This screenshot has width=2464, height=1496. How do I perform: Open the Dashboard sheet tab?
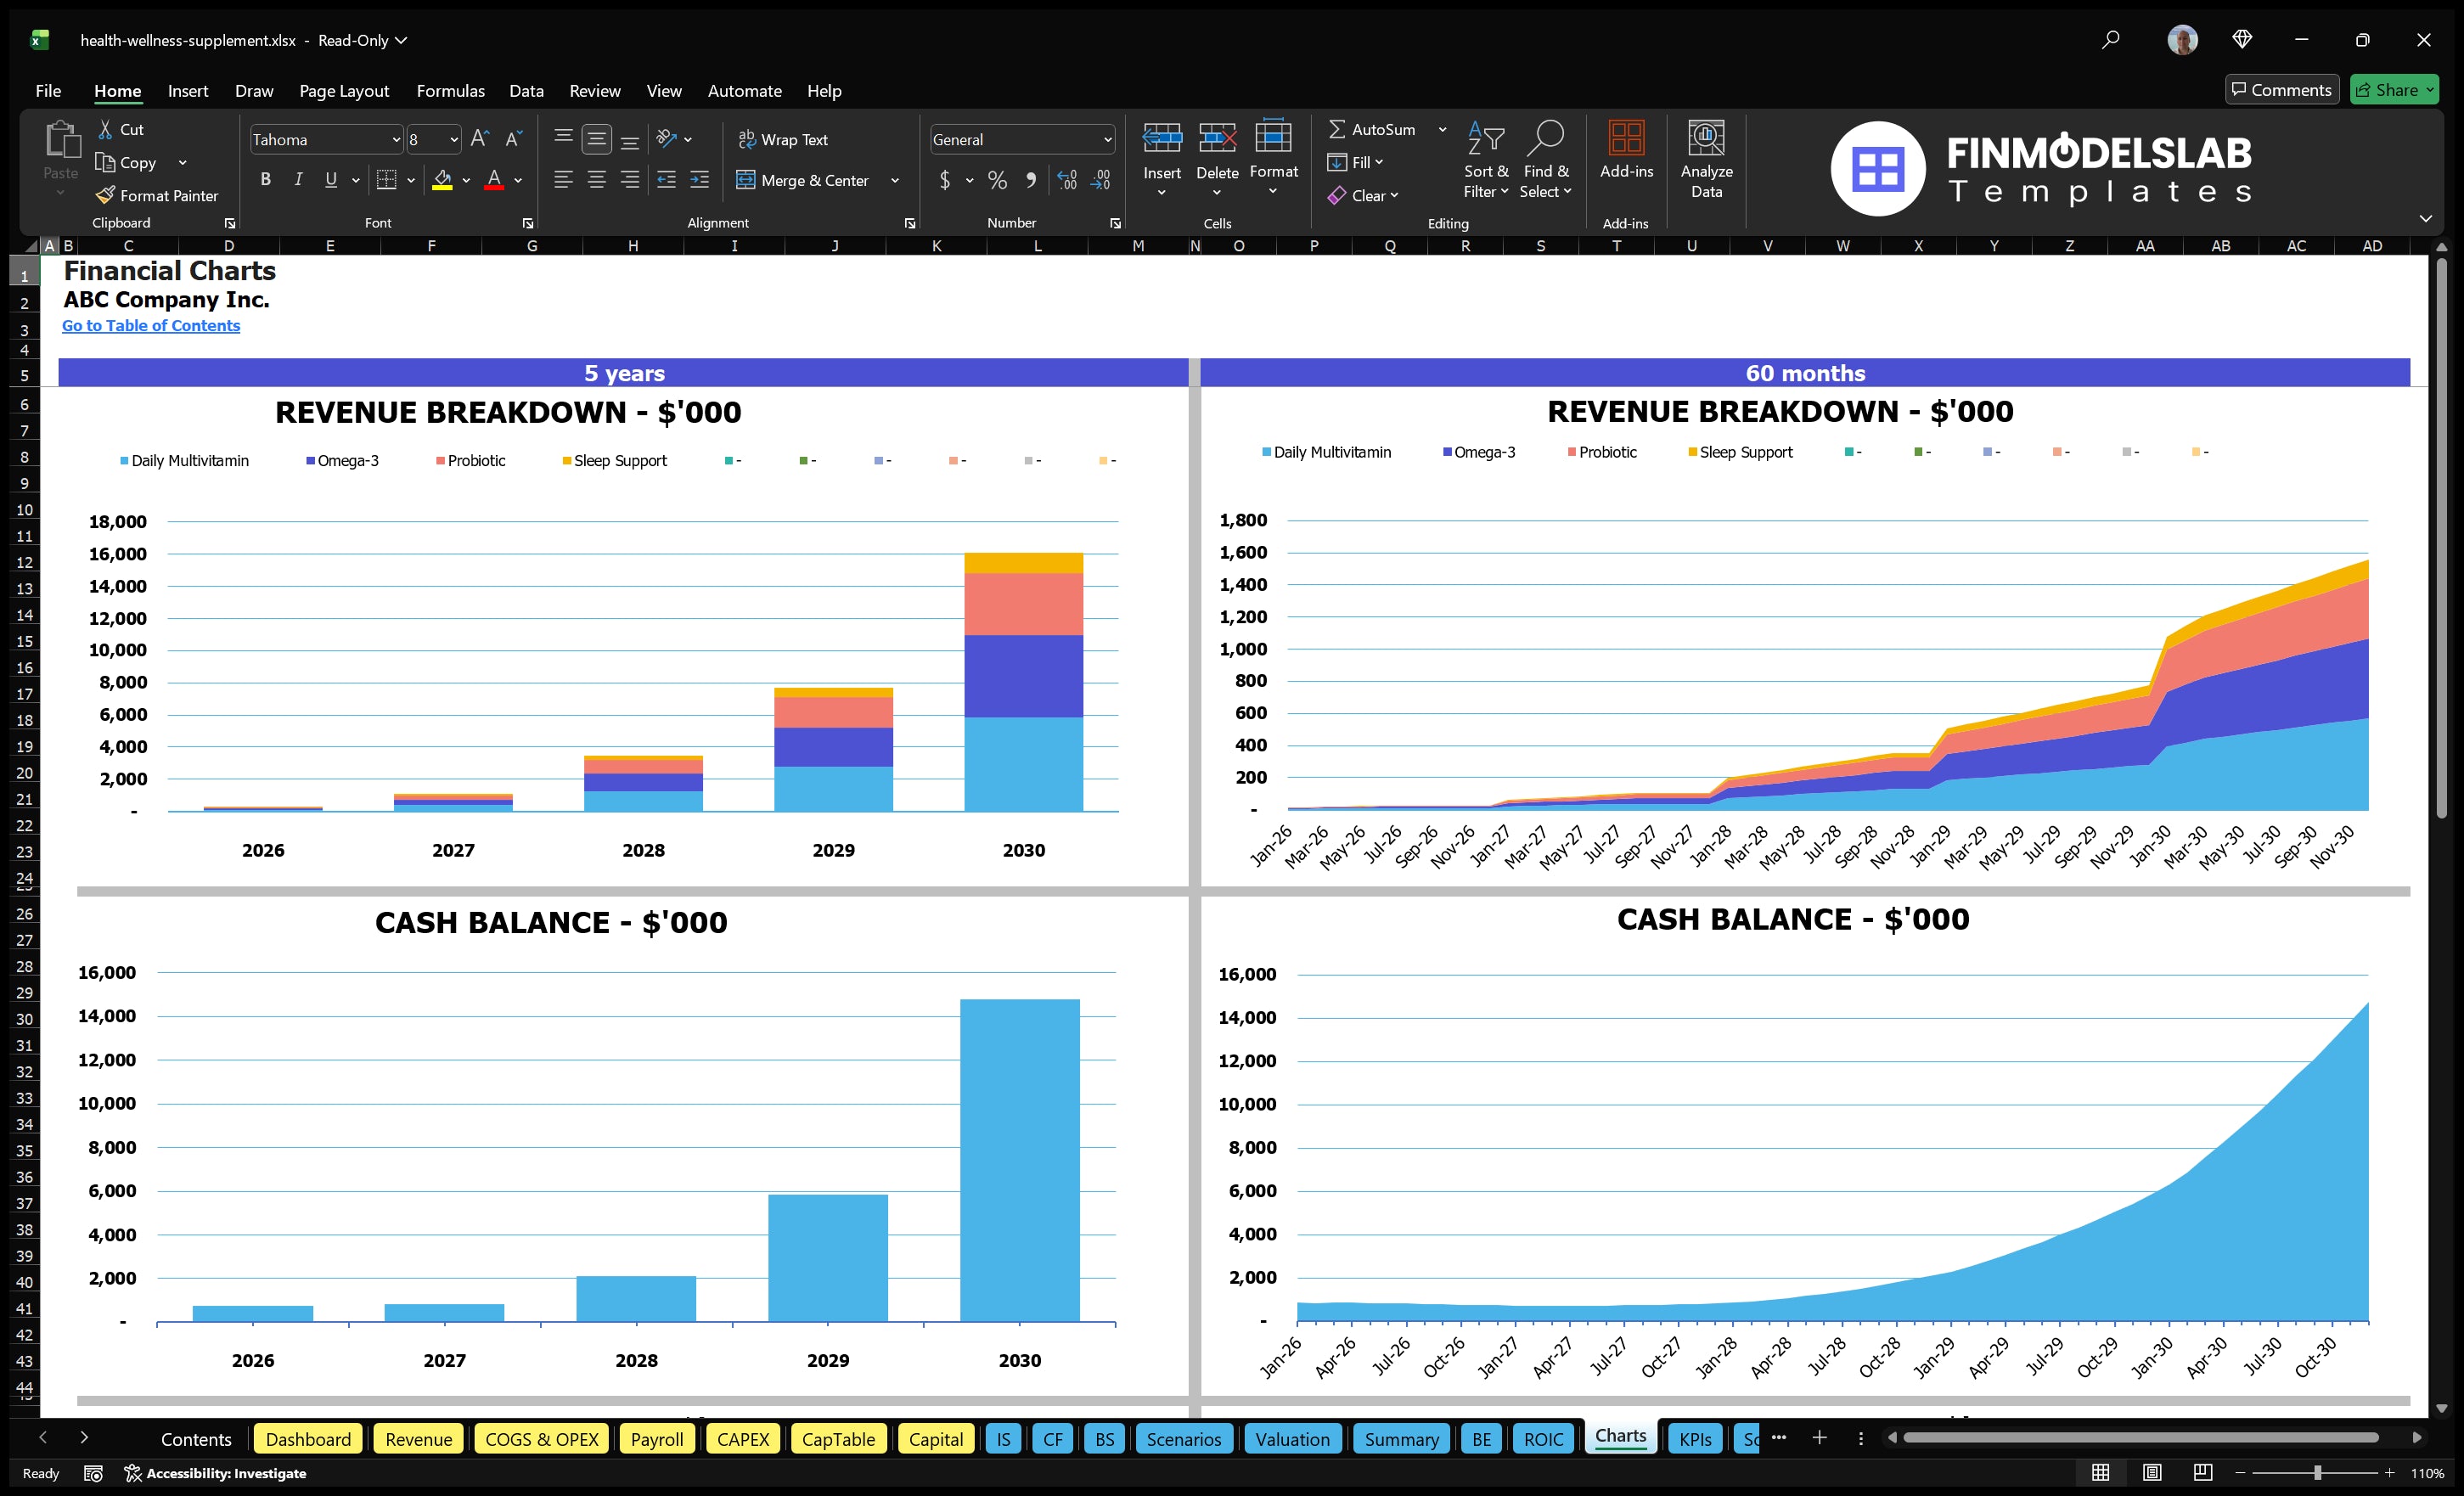point(308,1439)
